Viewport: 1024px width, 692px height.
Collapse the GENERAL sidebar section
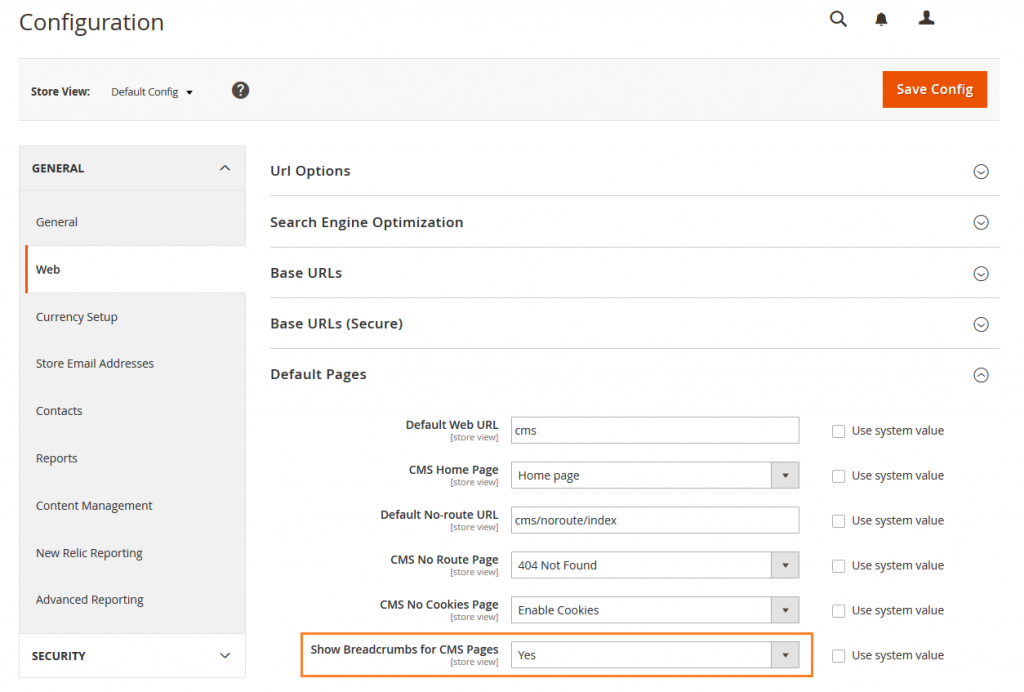tap(133, 168)
